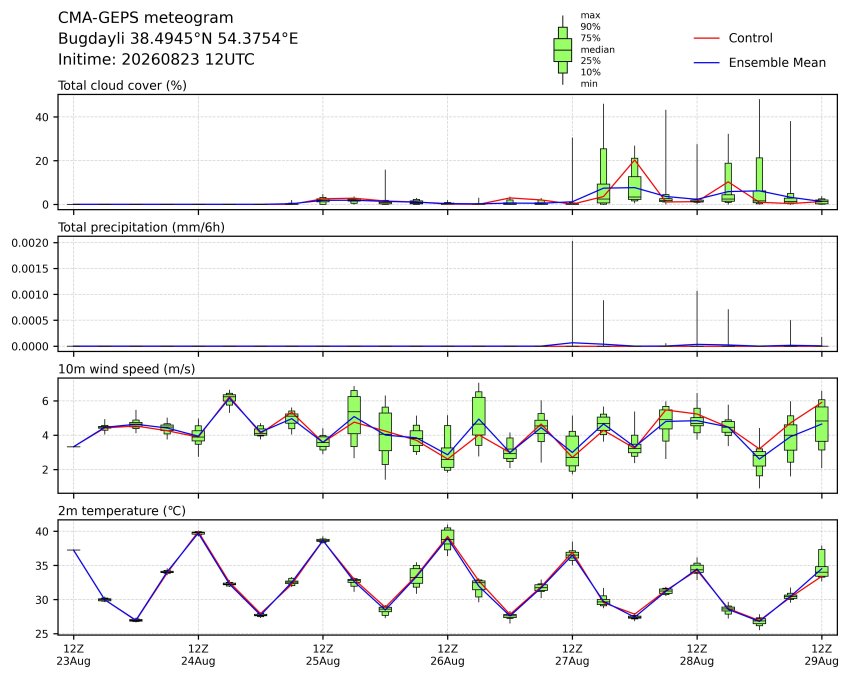Image resolution: width=850 pixels, height=678 pixels.
Task: Click the '75%' legend label
Action: coord(590,38)
